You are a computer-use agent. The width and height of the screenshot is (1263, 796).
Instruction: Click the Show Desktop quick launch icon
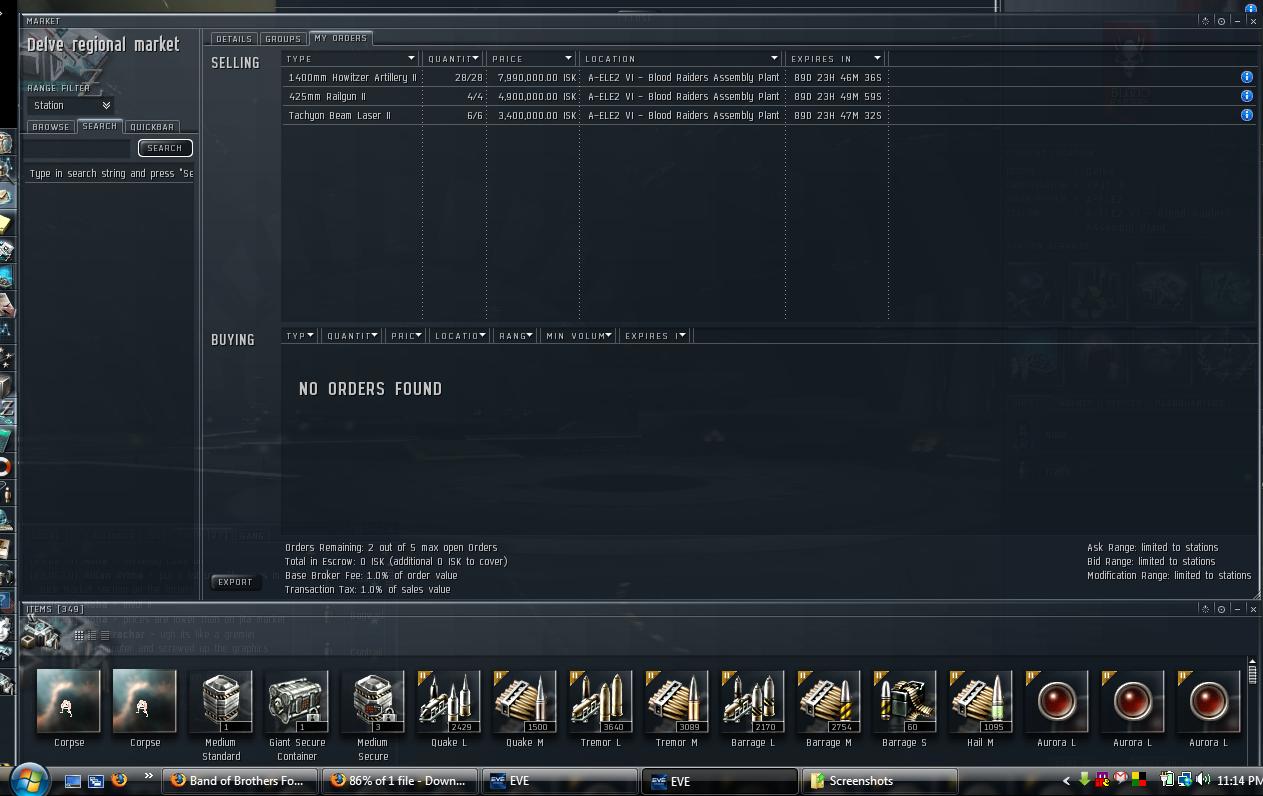click(73, 780)
